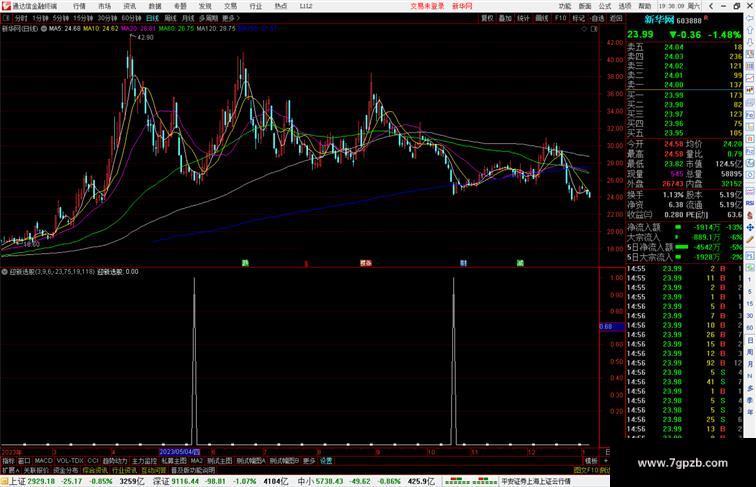The width and height of the screenshot is (756, 487).
Task: Click the diamond icon at the chart's top right
Action: (584, 29)
